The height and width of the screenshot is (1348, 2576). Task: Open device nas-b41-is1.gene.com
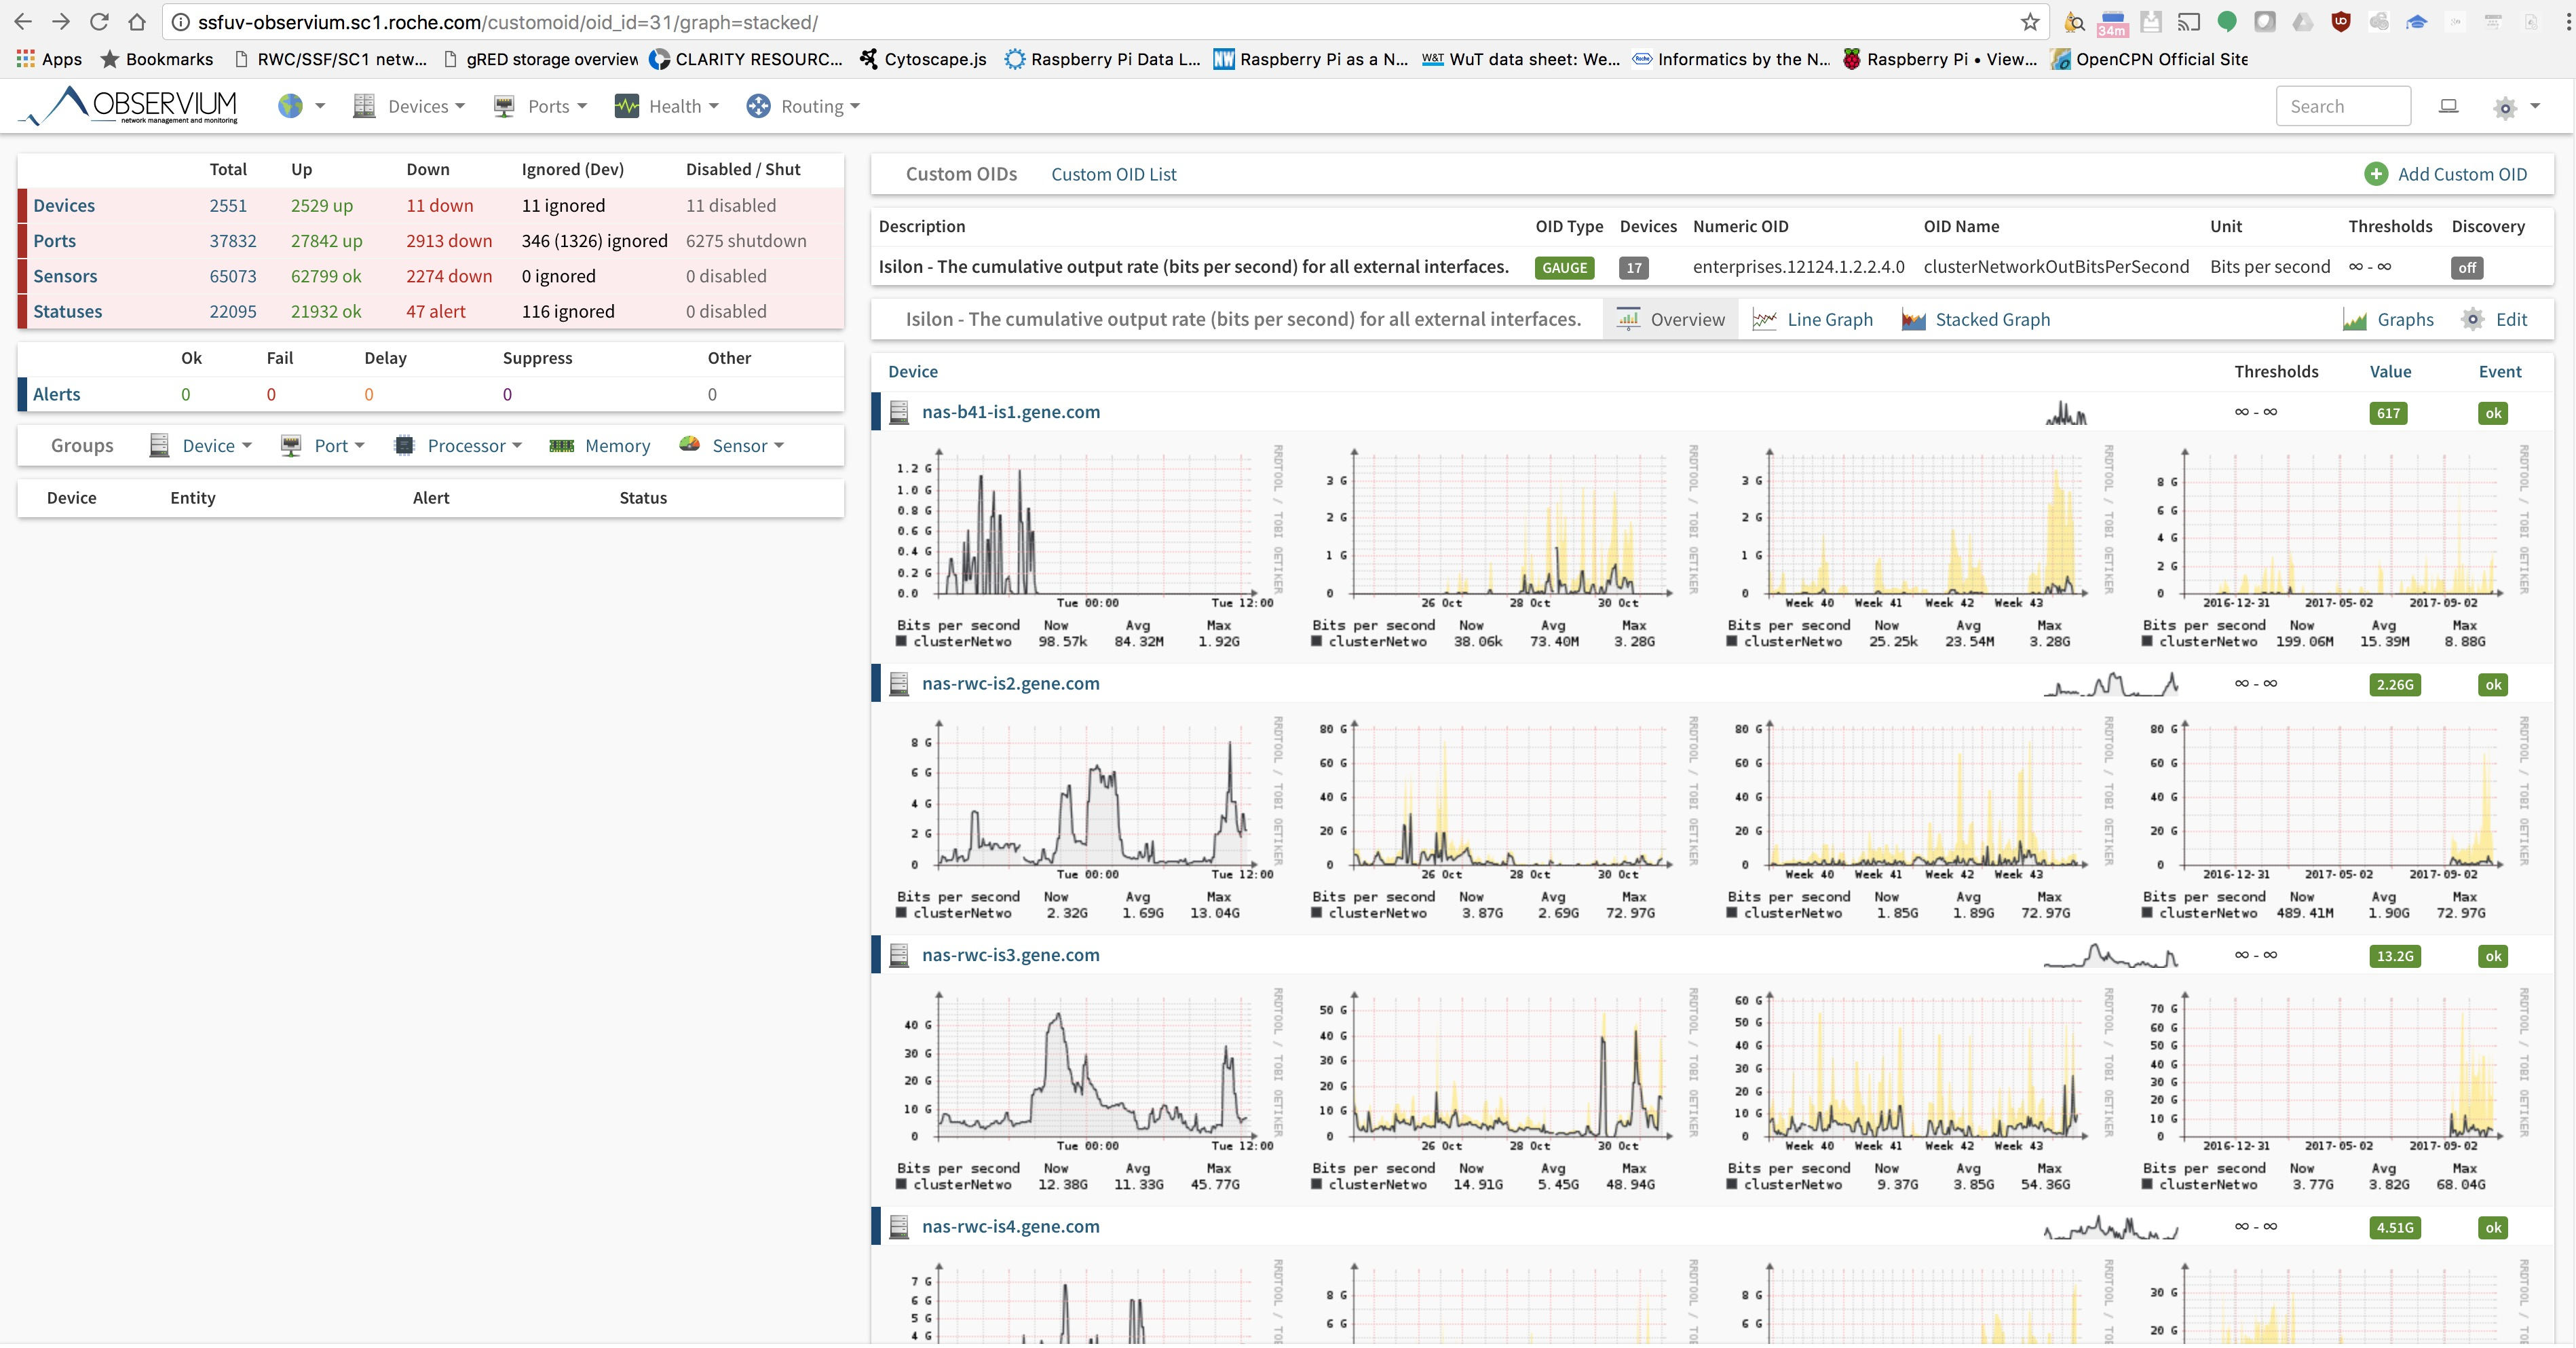pyautogui.click(x=1010, y=411)
